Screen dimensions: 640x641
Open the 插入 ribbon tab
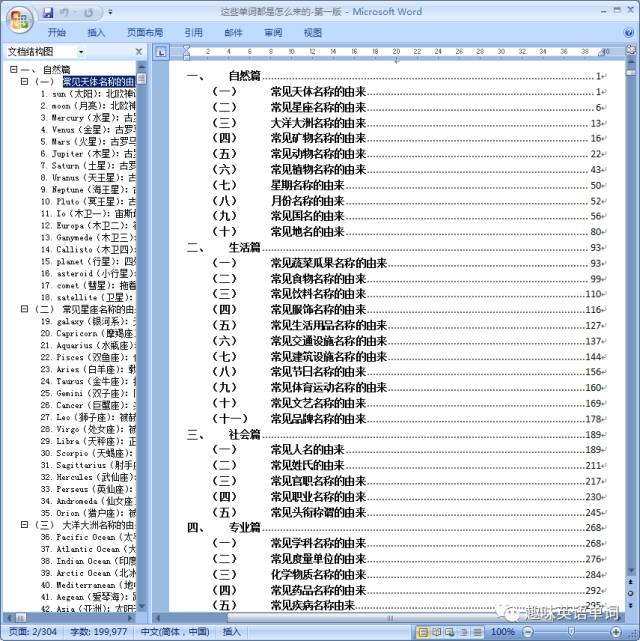[x=96, y=32]
